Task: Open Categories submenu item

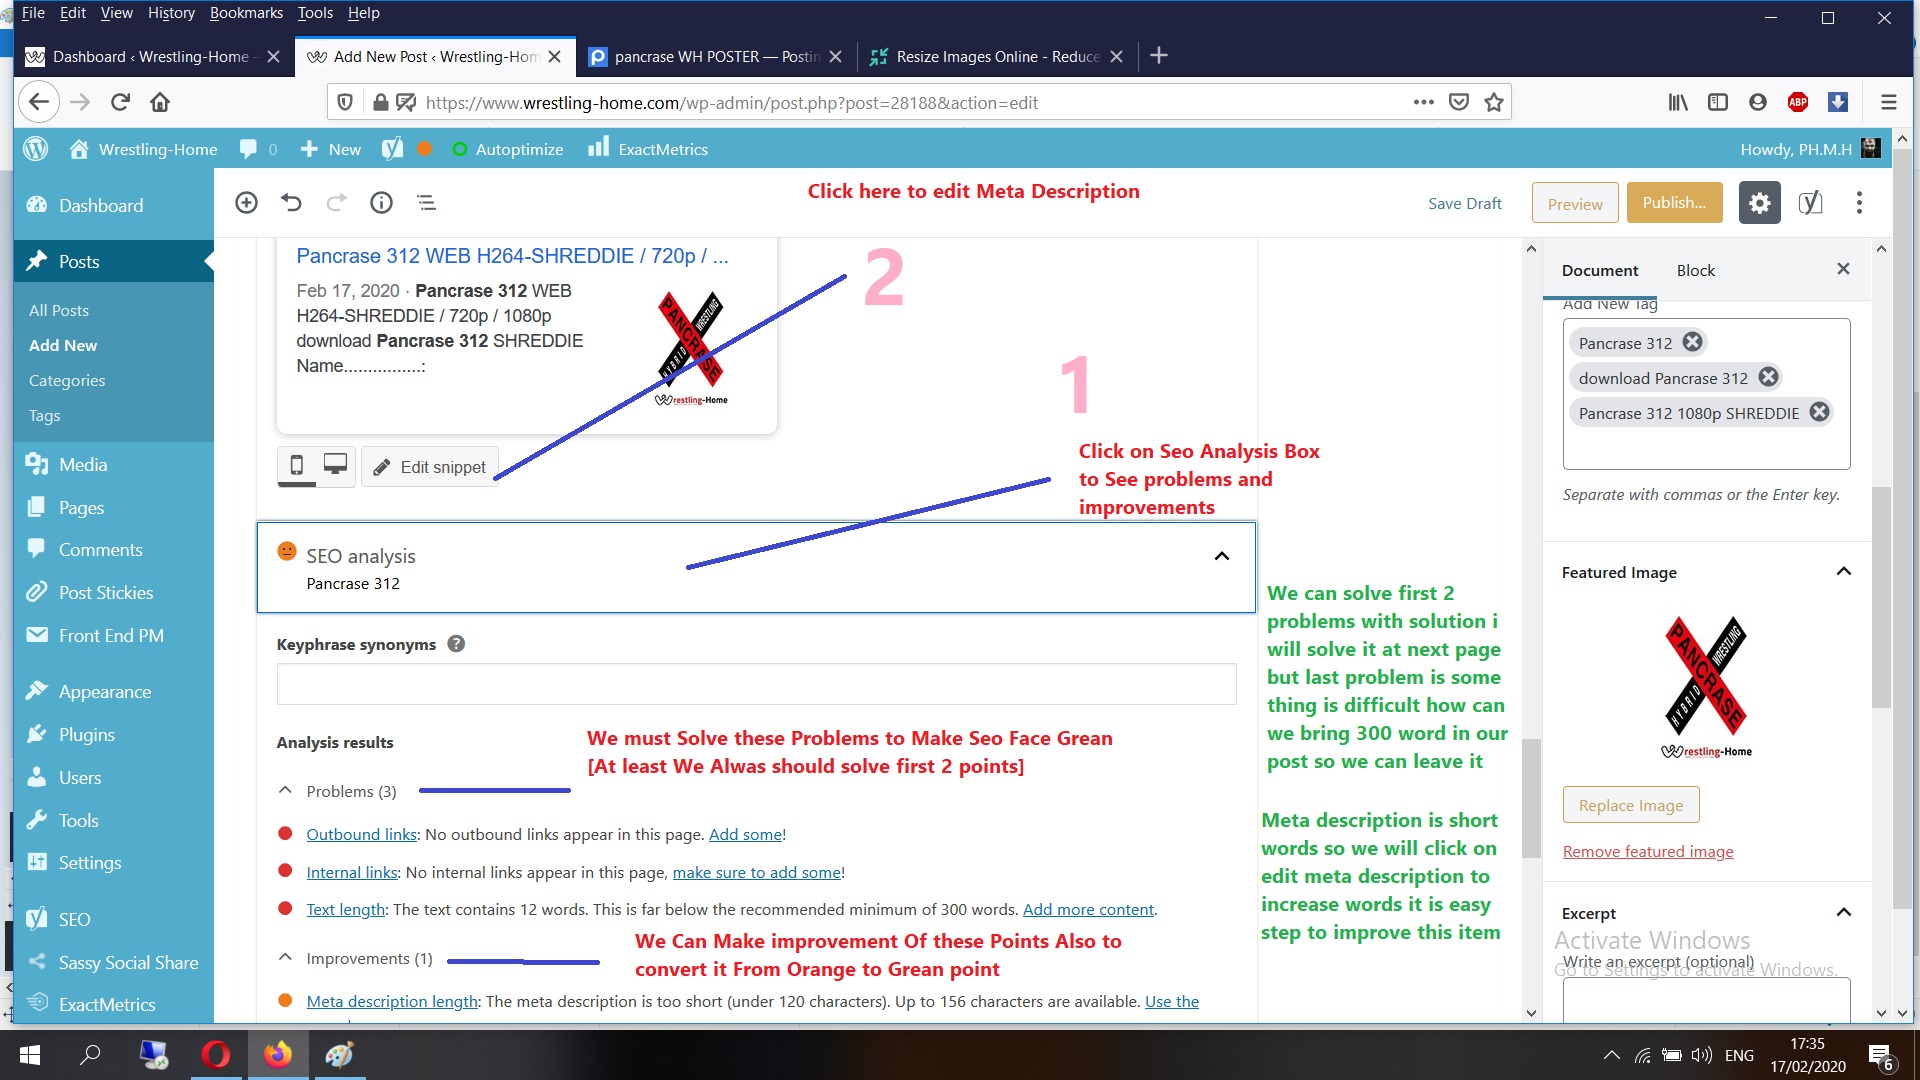Action: [x=67, y=380]
